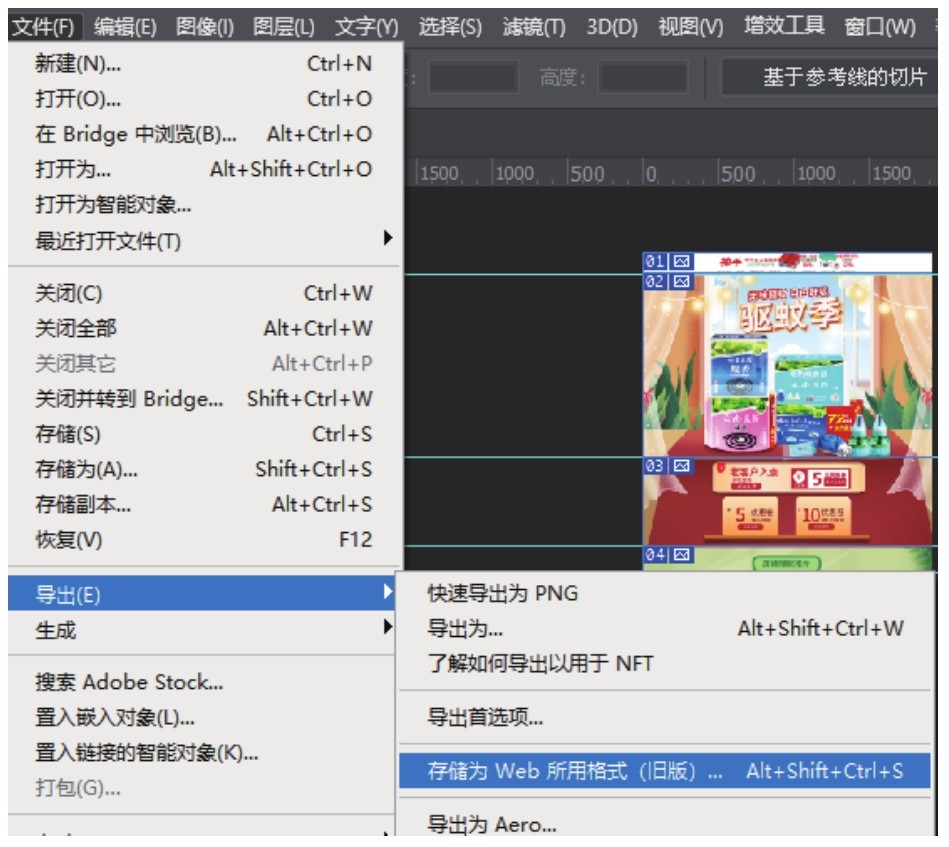This screenshot has width=949, height=847.
Task: Choose 快速导出为 PNG in the submenu
Action: pos(665,593)
